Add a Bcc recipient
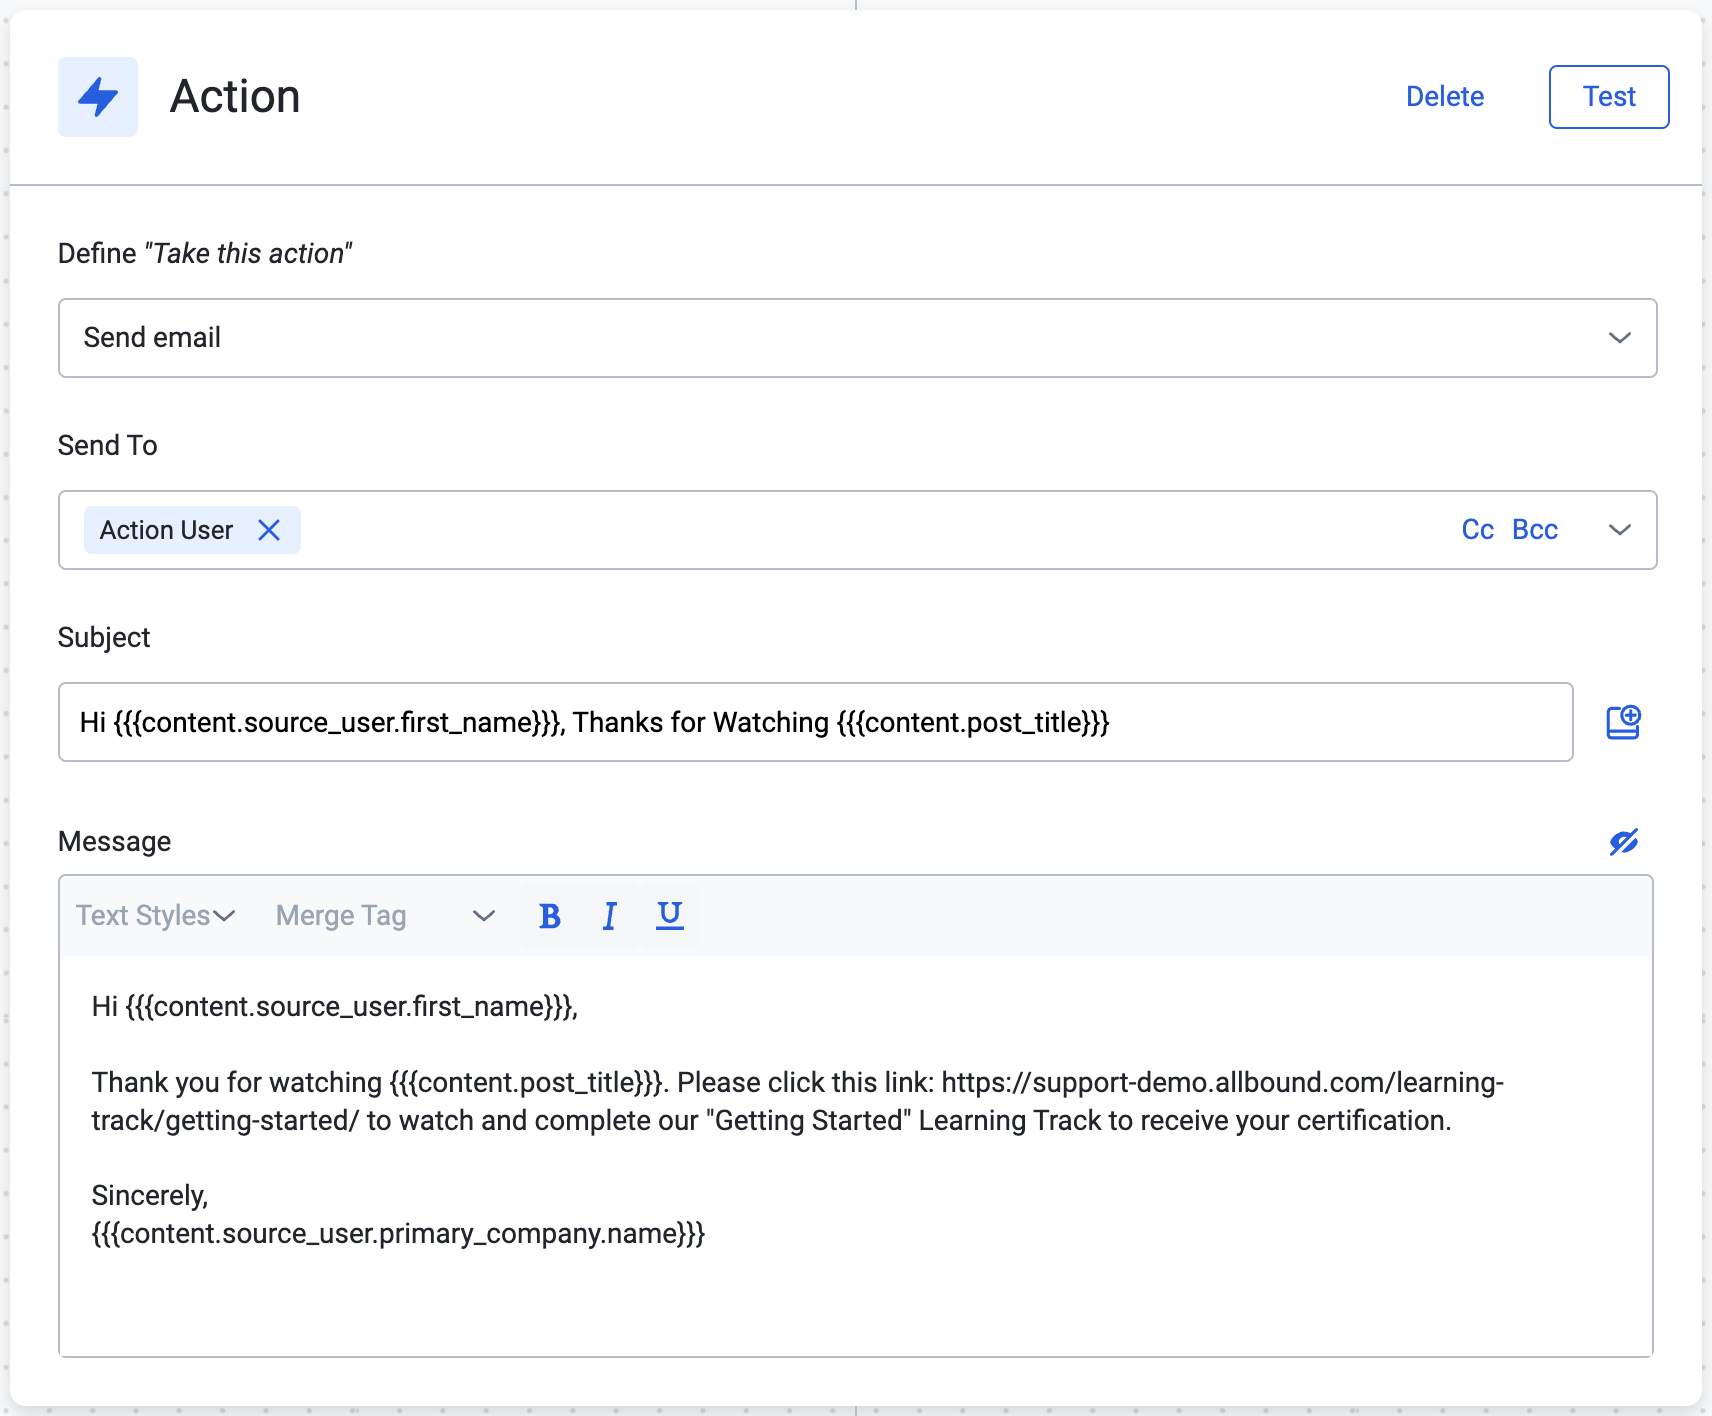 pos(1534,530)
